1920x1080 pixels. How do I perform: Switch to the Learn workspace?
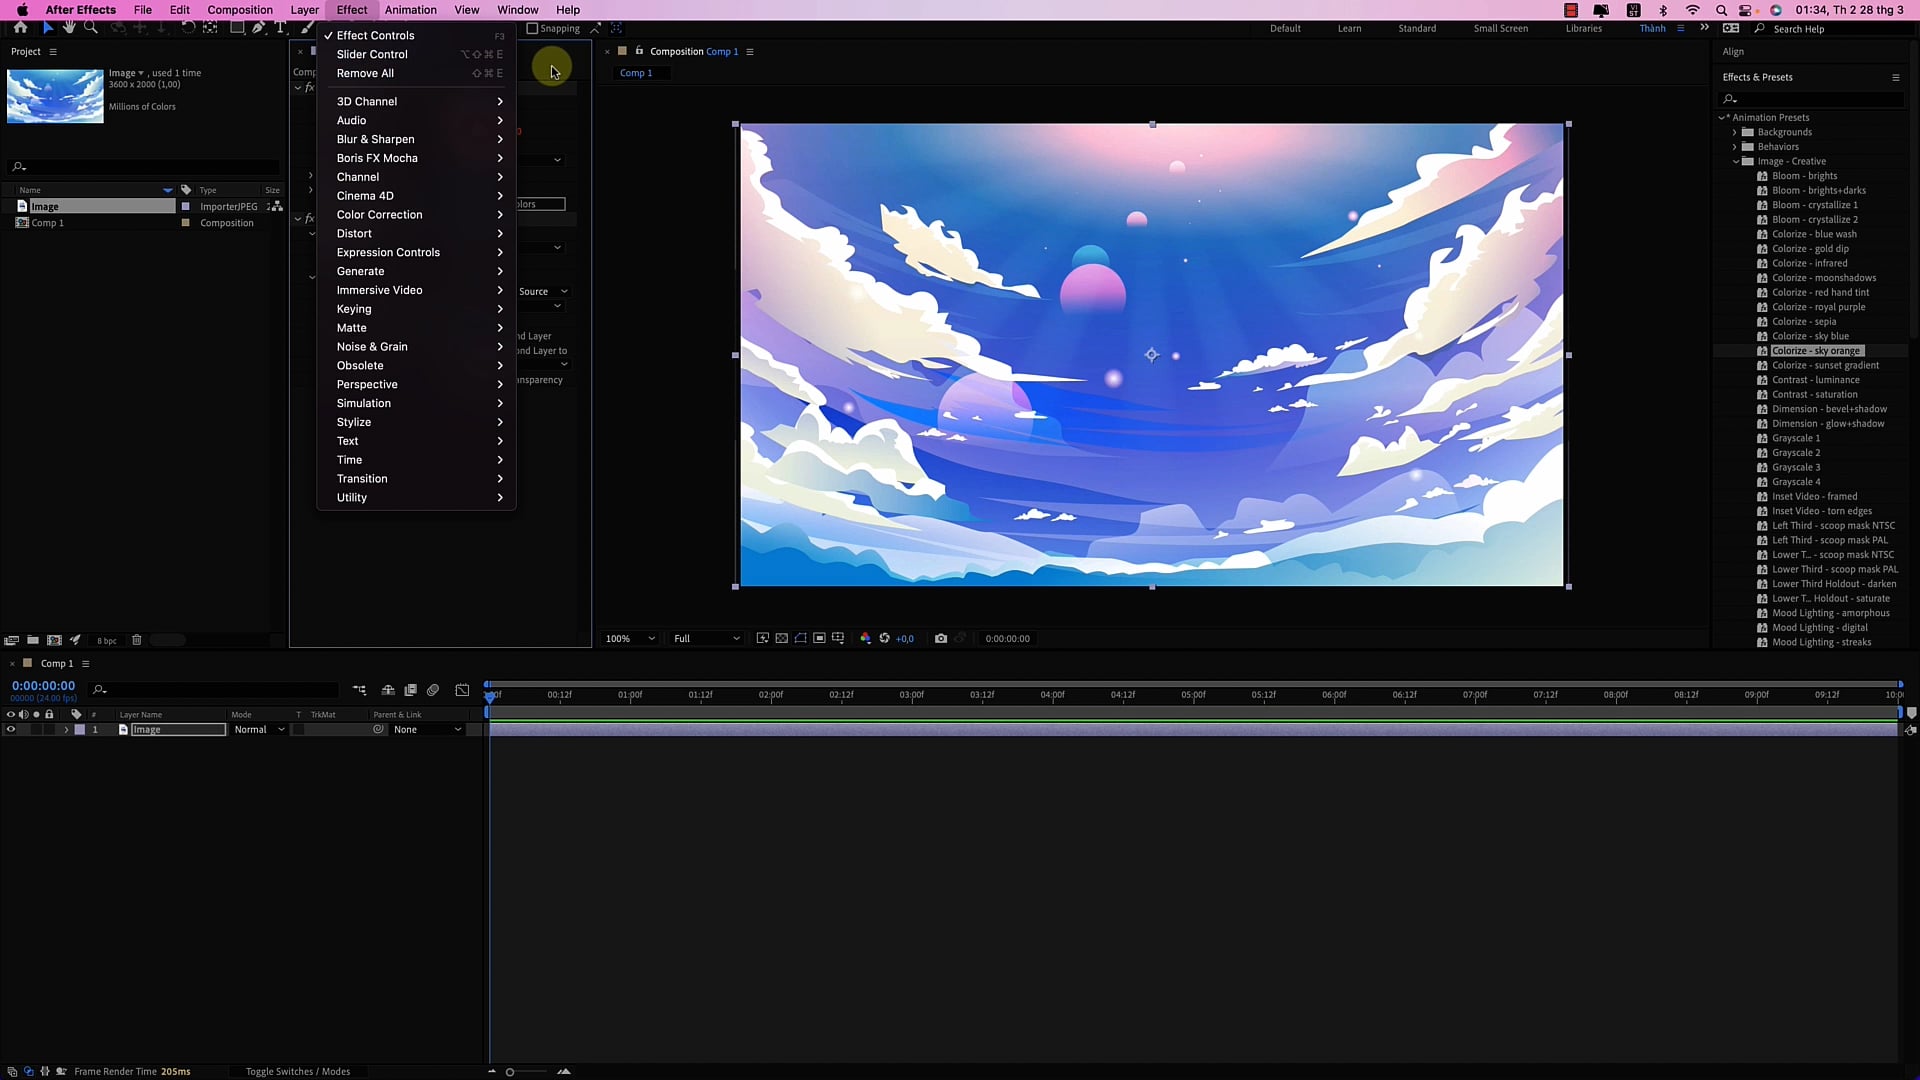click(1349, 29)
